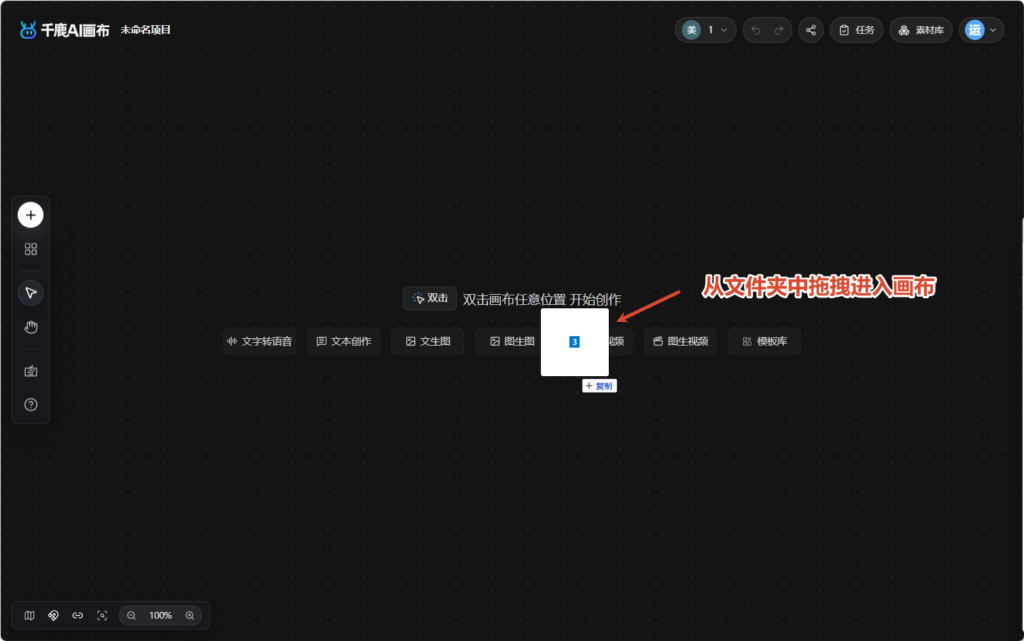Expand the 美 1 collaborators dropdown
1024x641 pixels.
tap(705, 30)
